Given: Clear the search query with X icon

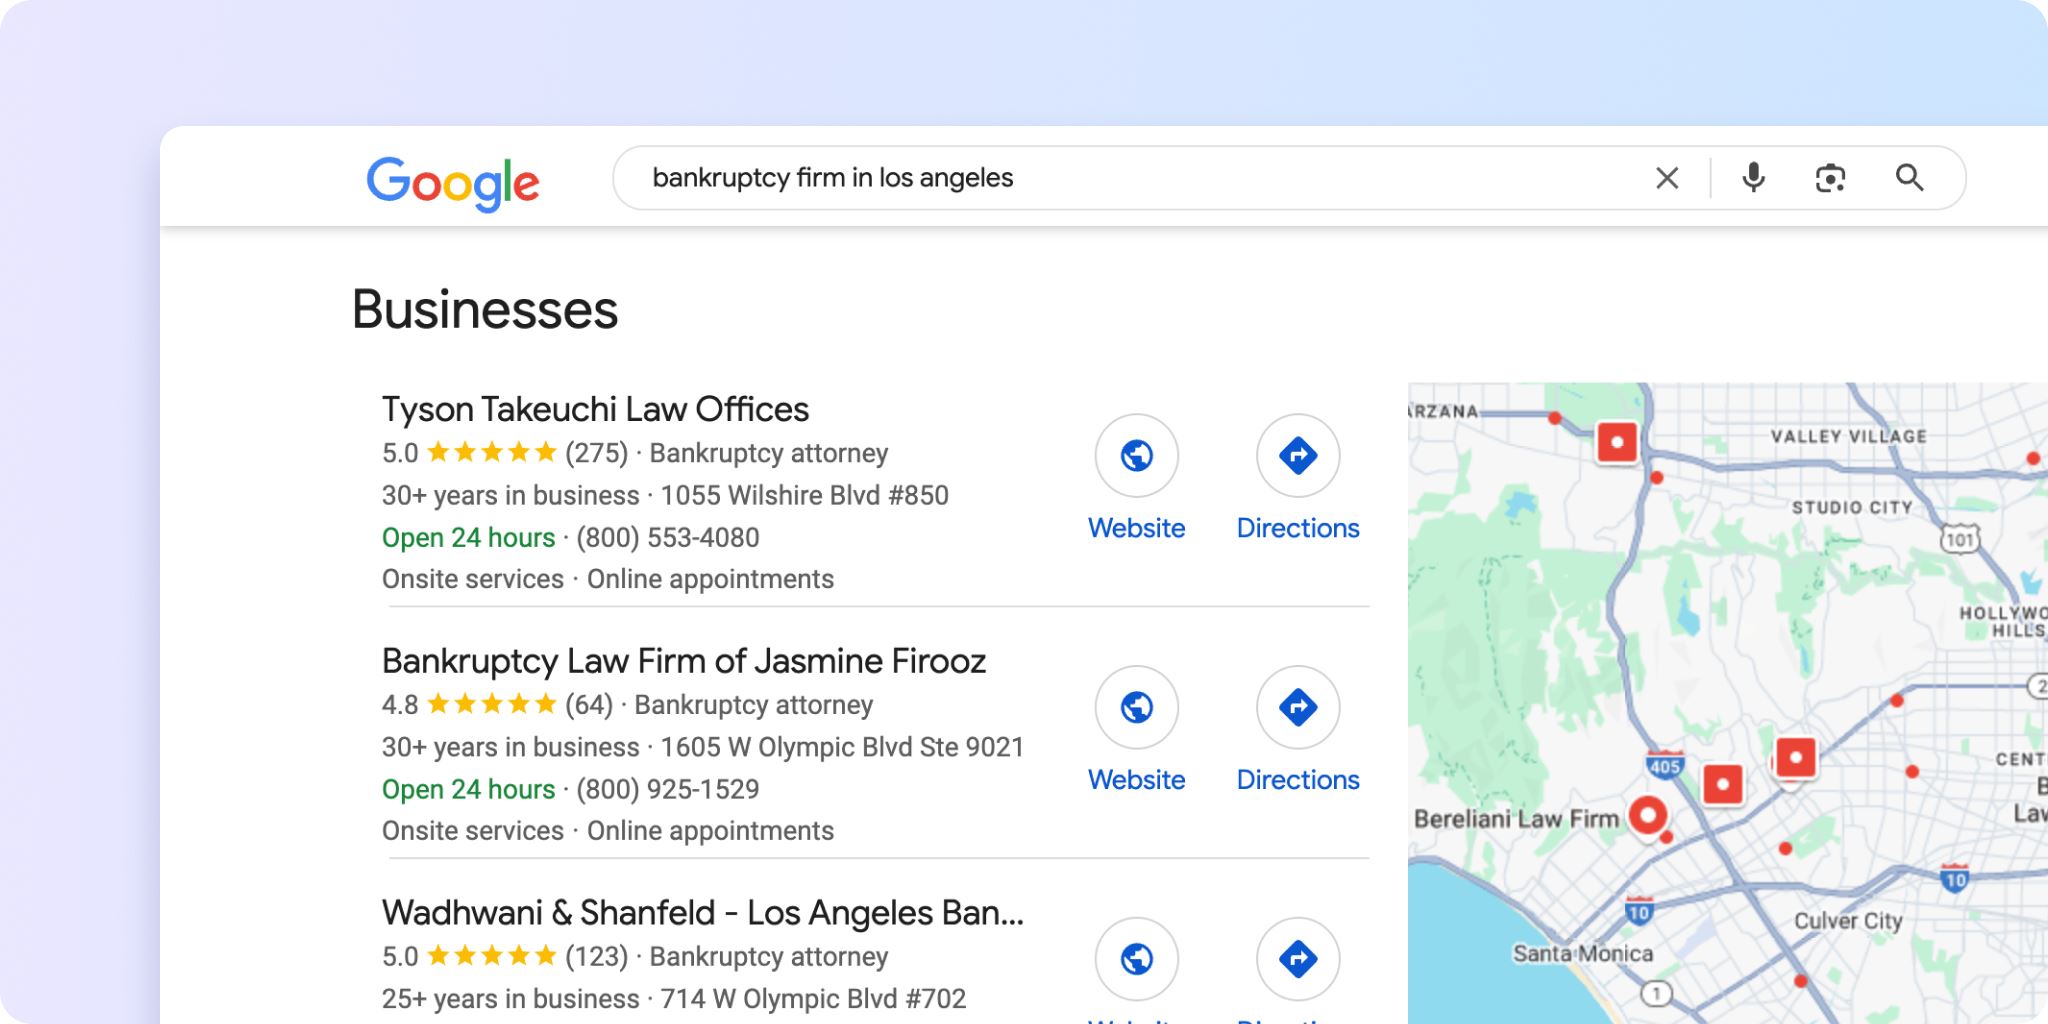Looking at the screenshot, I should pyautogui.click(x=1666, y=178).
